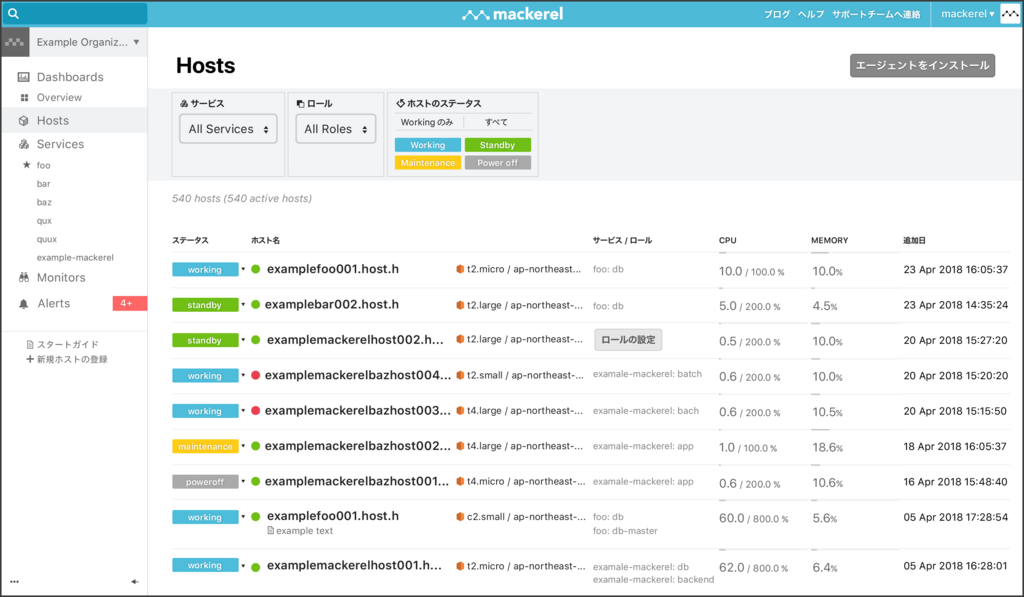Screen dimensions: 1024x597
Task: Click the ホスト名 column header
Action: 265,240
